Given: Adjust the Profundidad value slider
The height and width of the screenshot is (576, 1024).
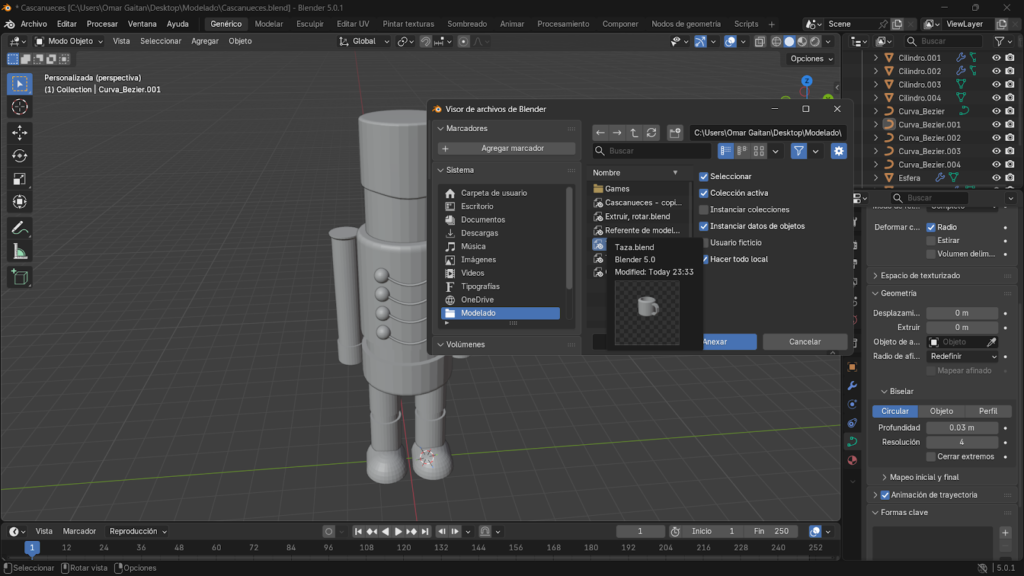Looking at the screenshot, I should coord(960,426).
